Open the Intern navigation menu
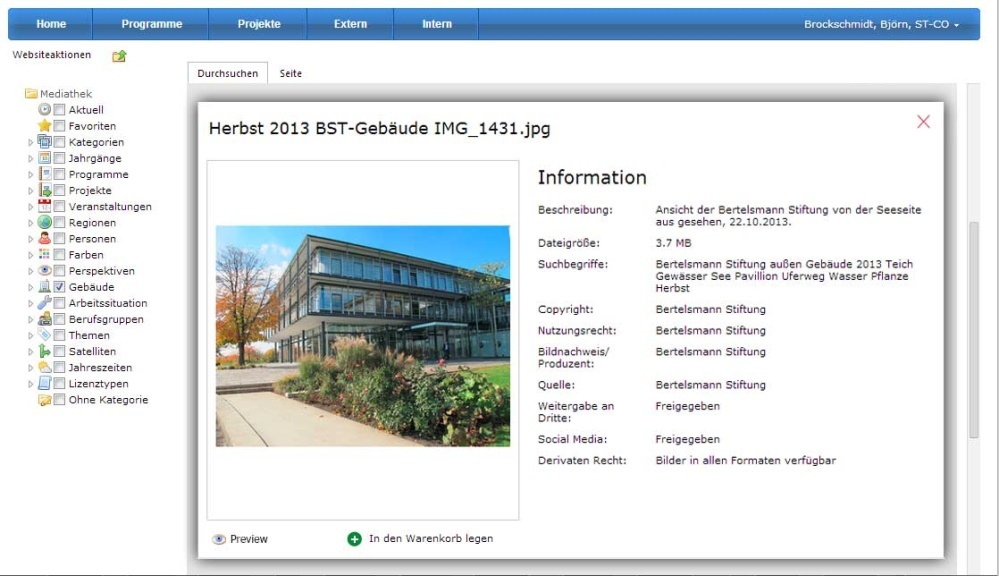The image size is (999, 576). (x=436, y=24)
